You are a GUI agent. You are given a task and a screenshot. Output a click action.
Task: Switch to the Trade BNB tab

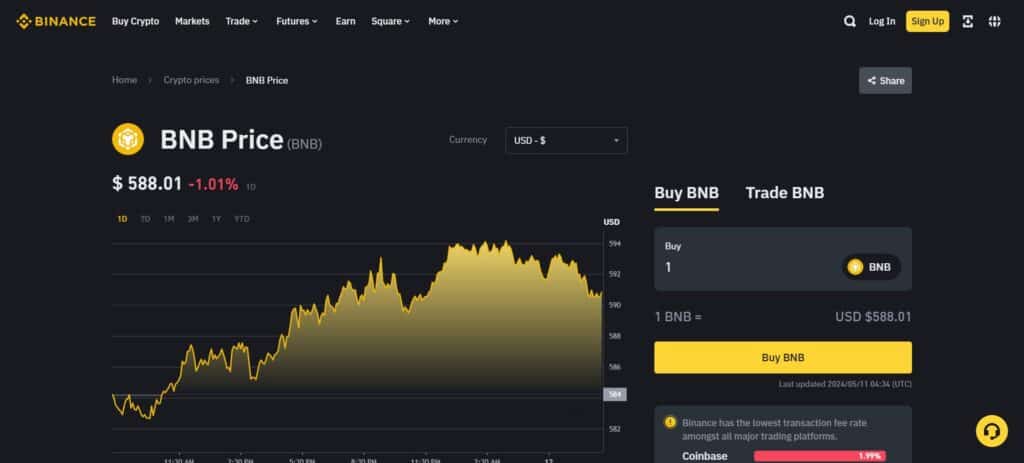click(x=784, y=193)
